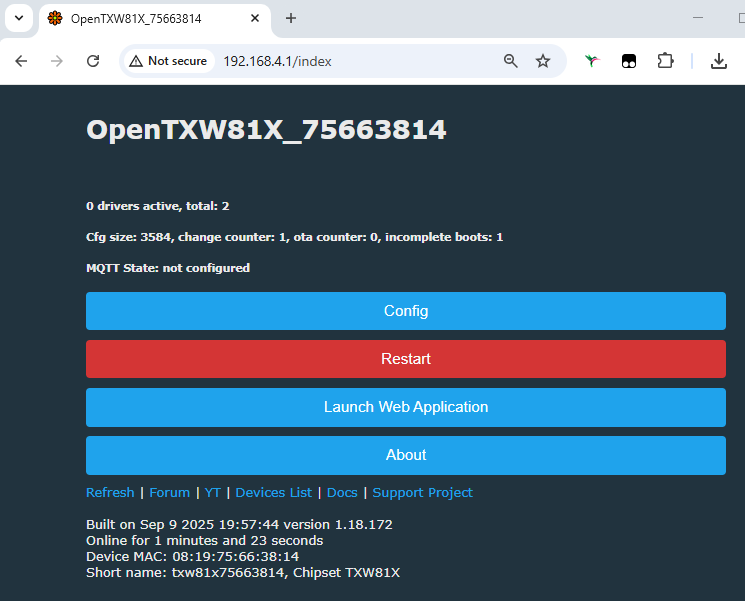Click the '0 drivers active, total: 2' text

pos(158,206)
